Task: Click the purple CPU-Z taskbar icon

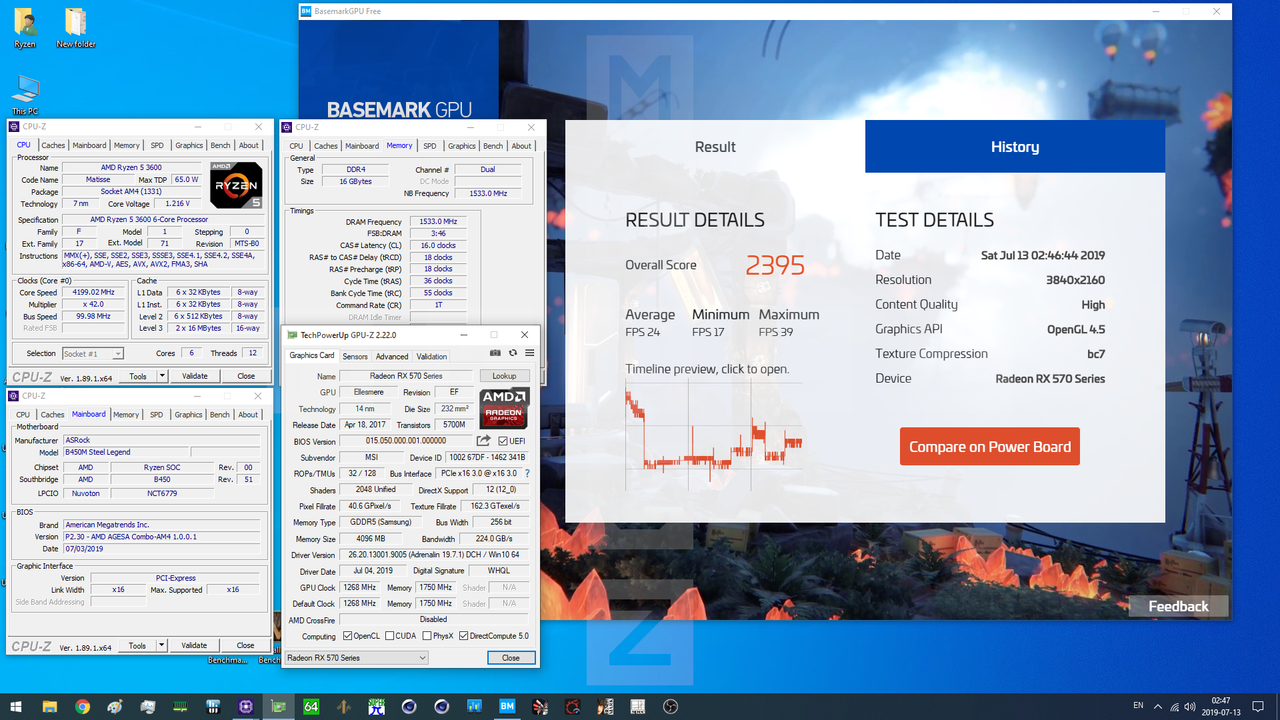Action: (x=246, y=707)
